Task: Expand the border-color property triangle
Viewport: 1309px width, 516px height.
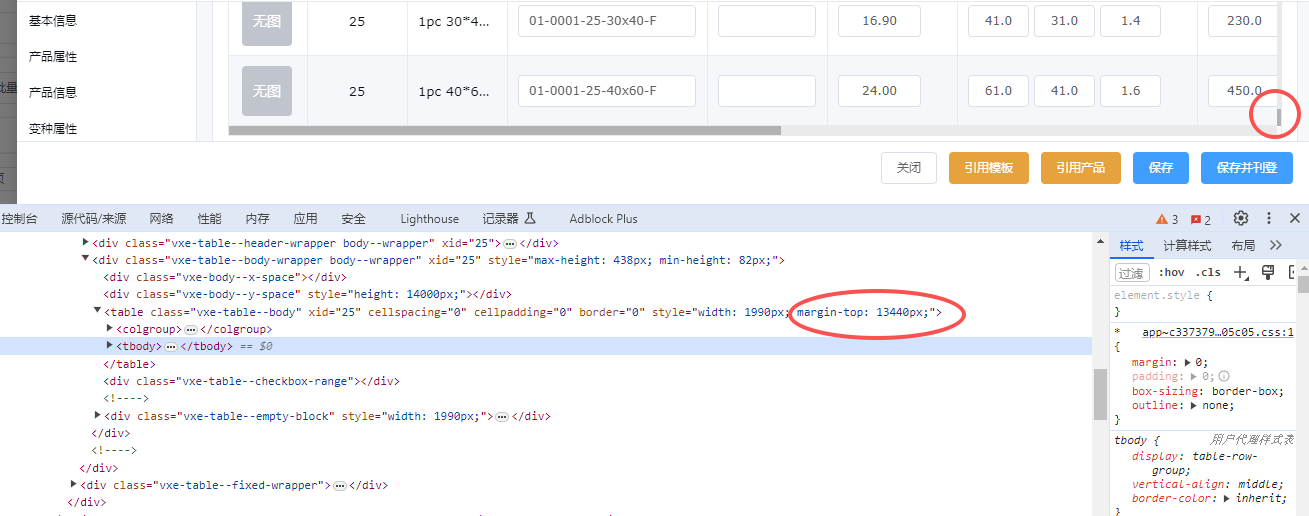Action: click(1227, 498)
